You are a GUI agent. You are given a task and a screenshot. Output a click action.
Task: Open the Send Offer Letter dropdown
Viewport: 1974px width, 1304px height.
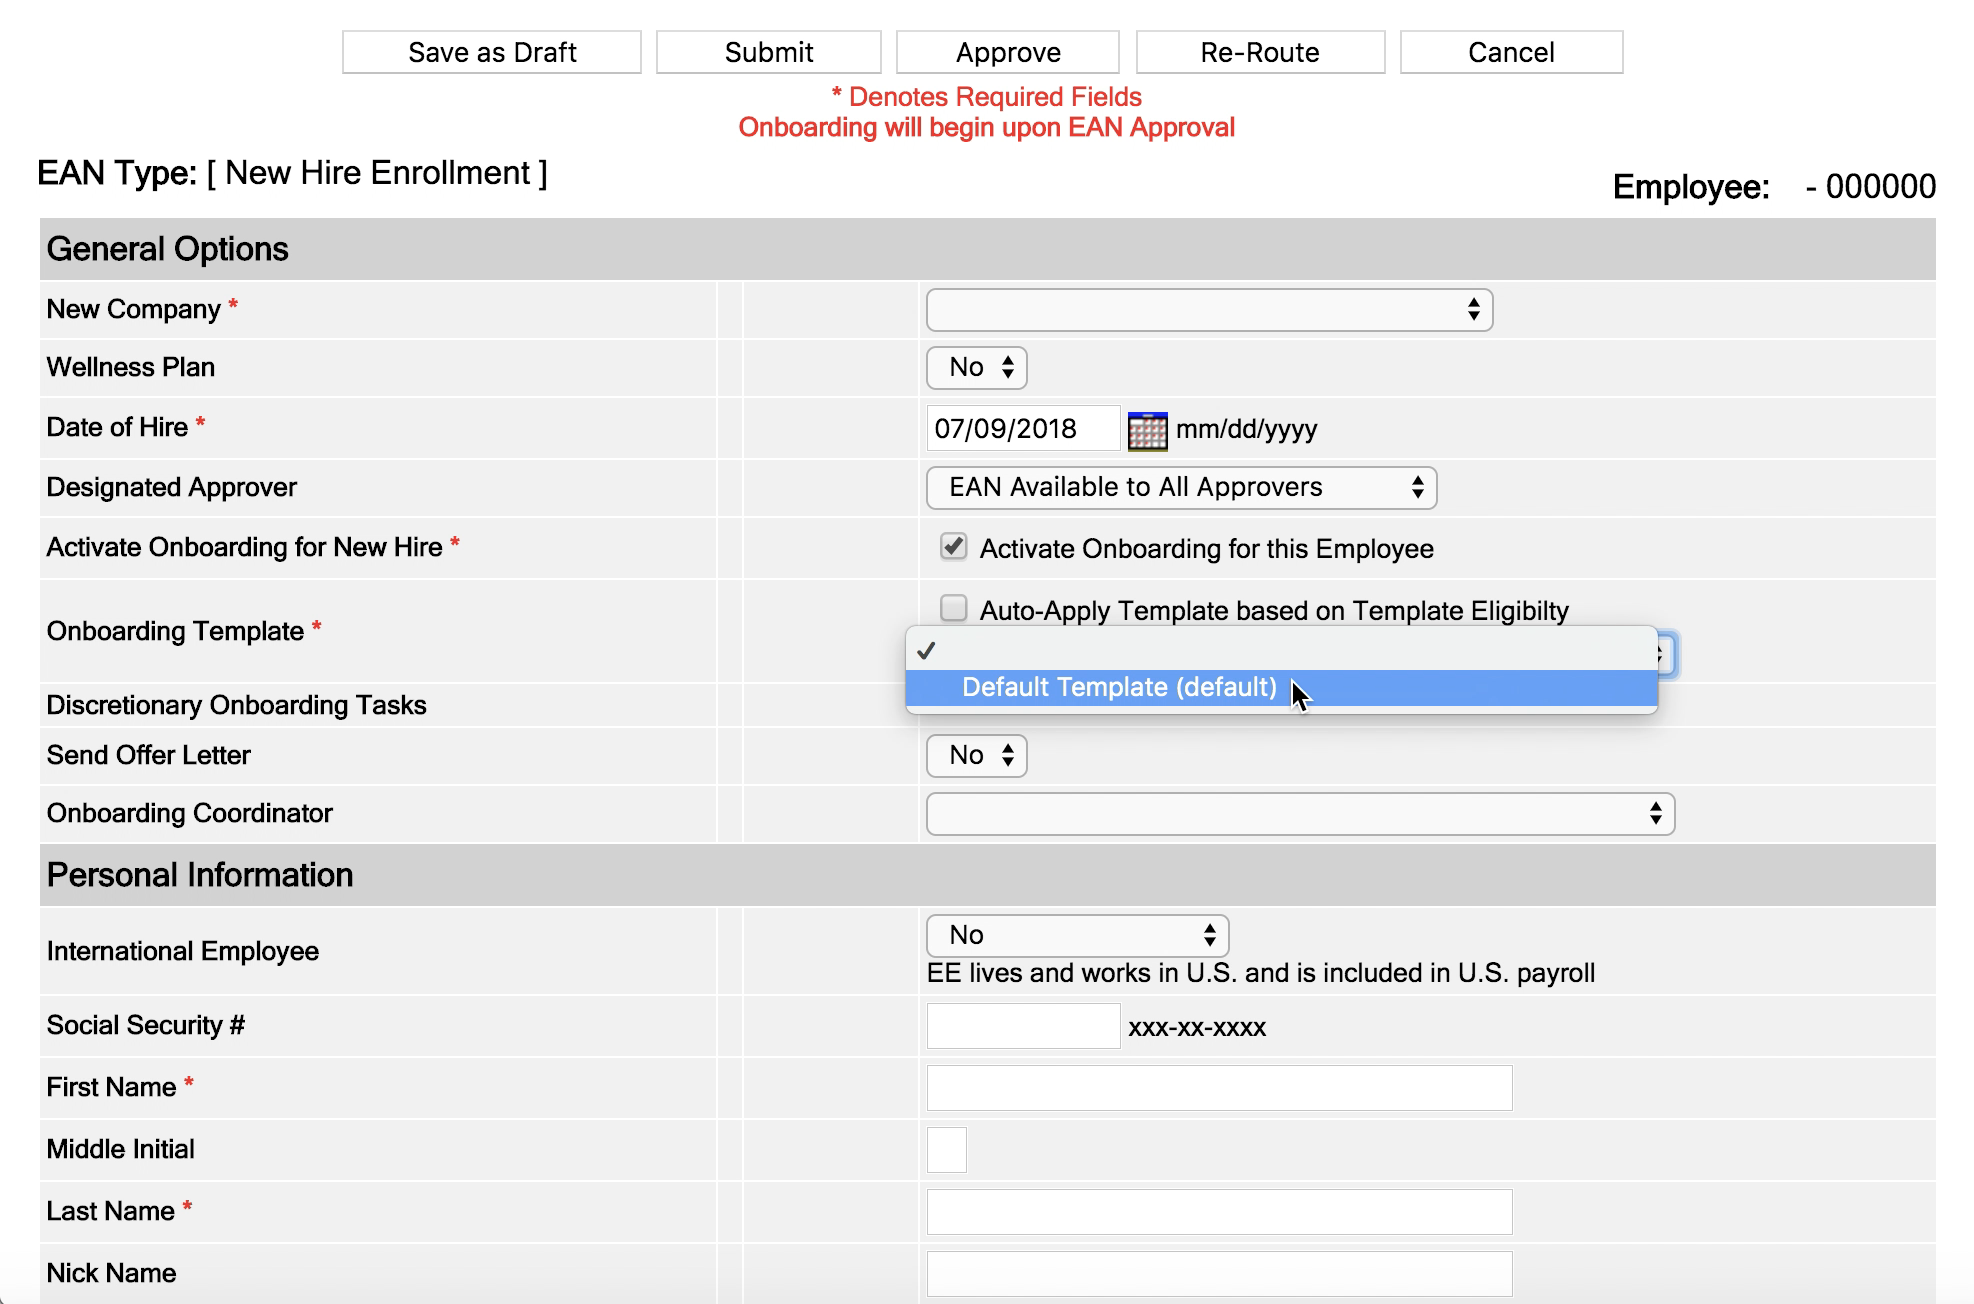click(977, 756)
